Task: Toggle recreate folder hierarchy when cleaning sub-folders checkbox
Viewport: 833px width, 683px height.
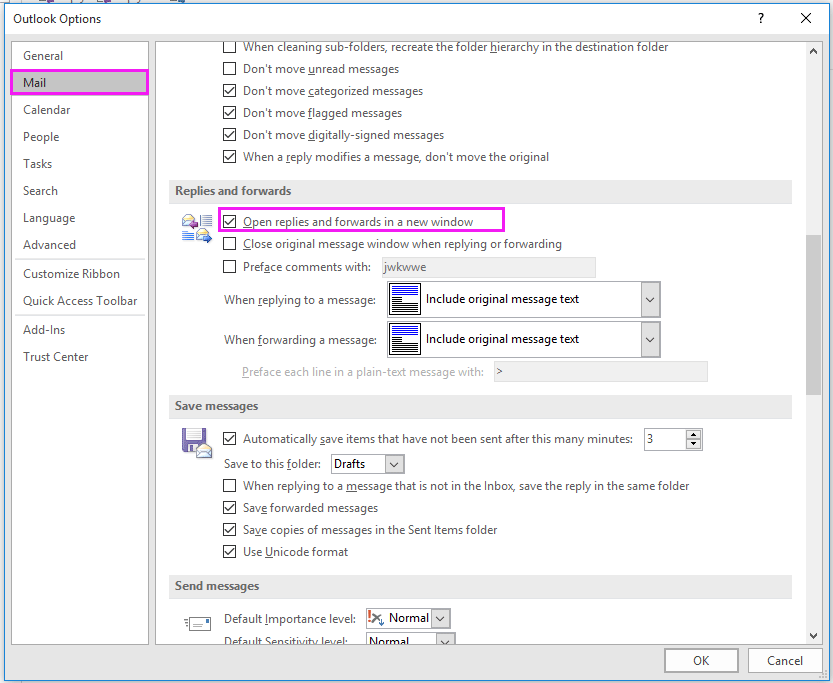Action: 230,47
